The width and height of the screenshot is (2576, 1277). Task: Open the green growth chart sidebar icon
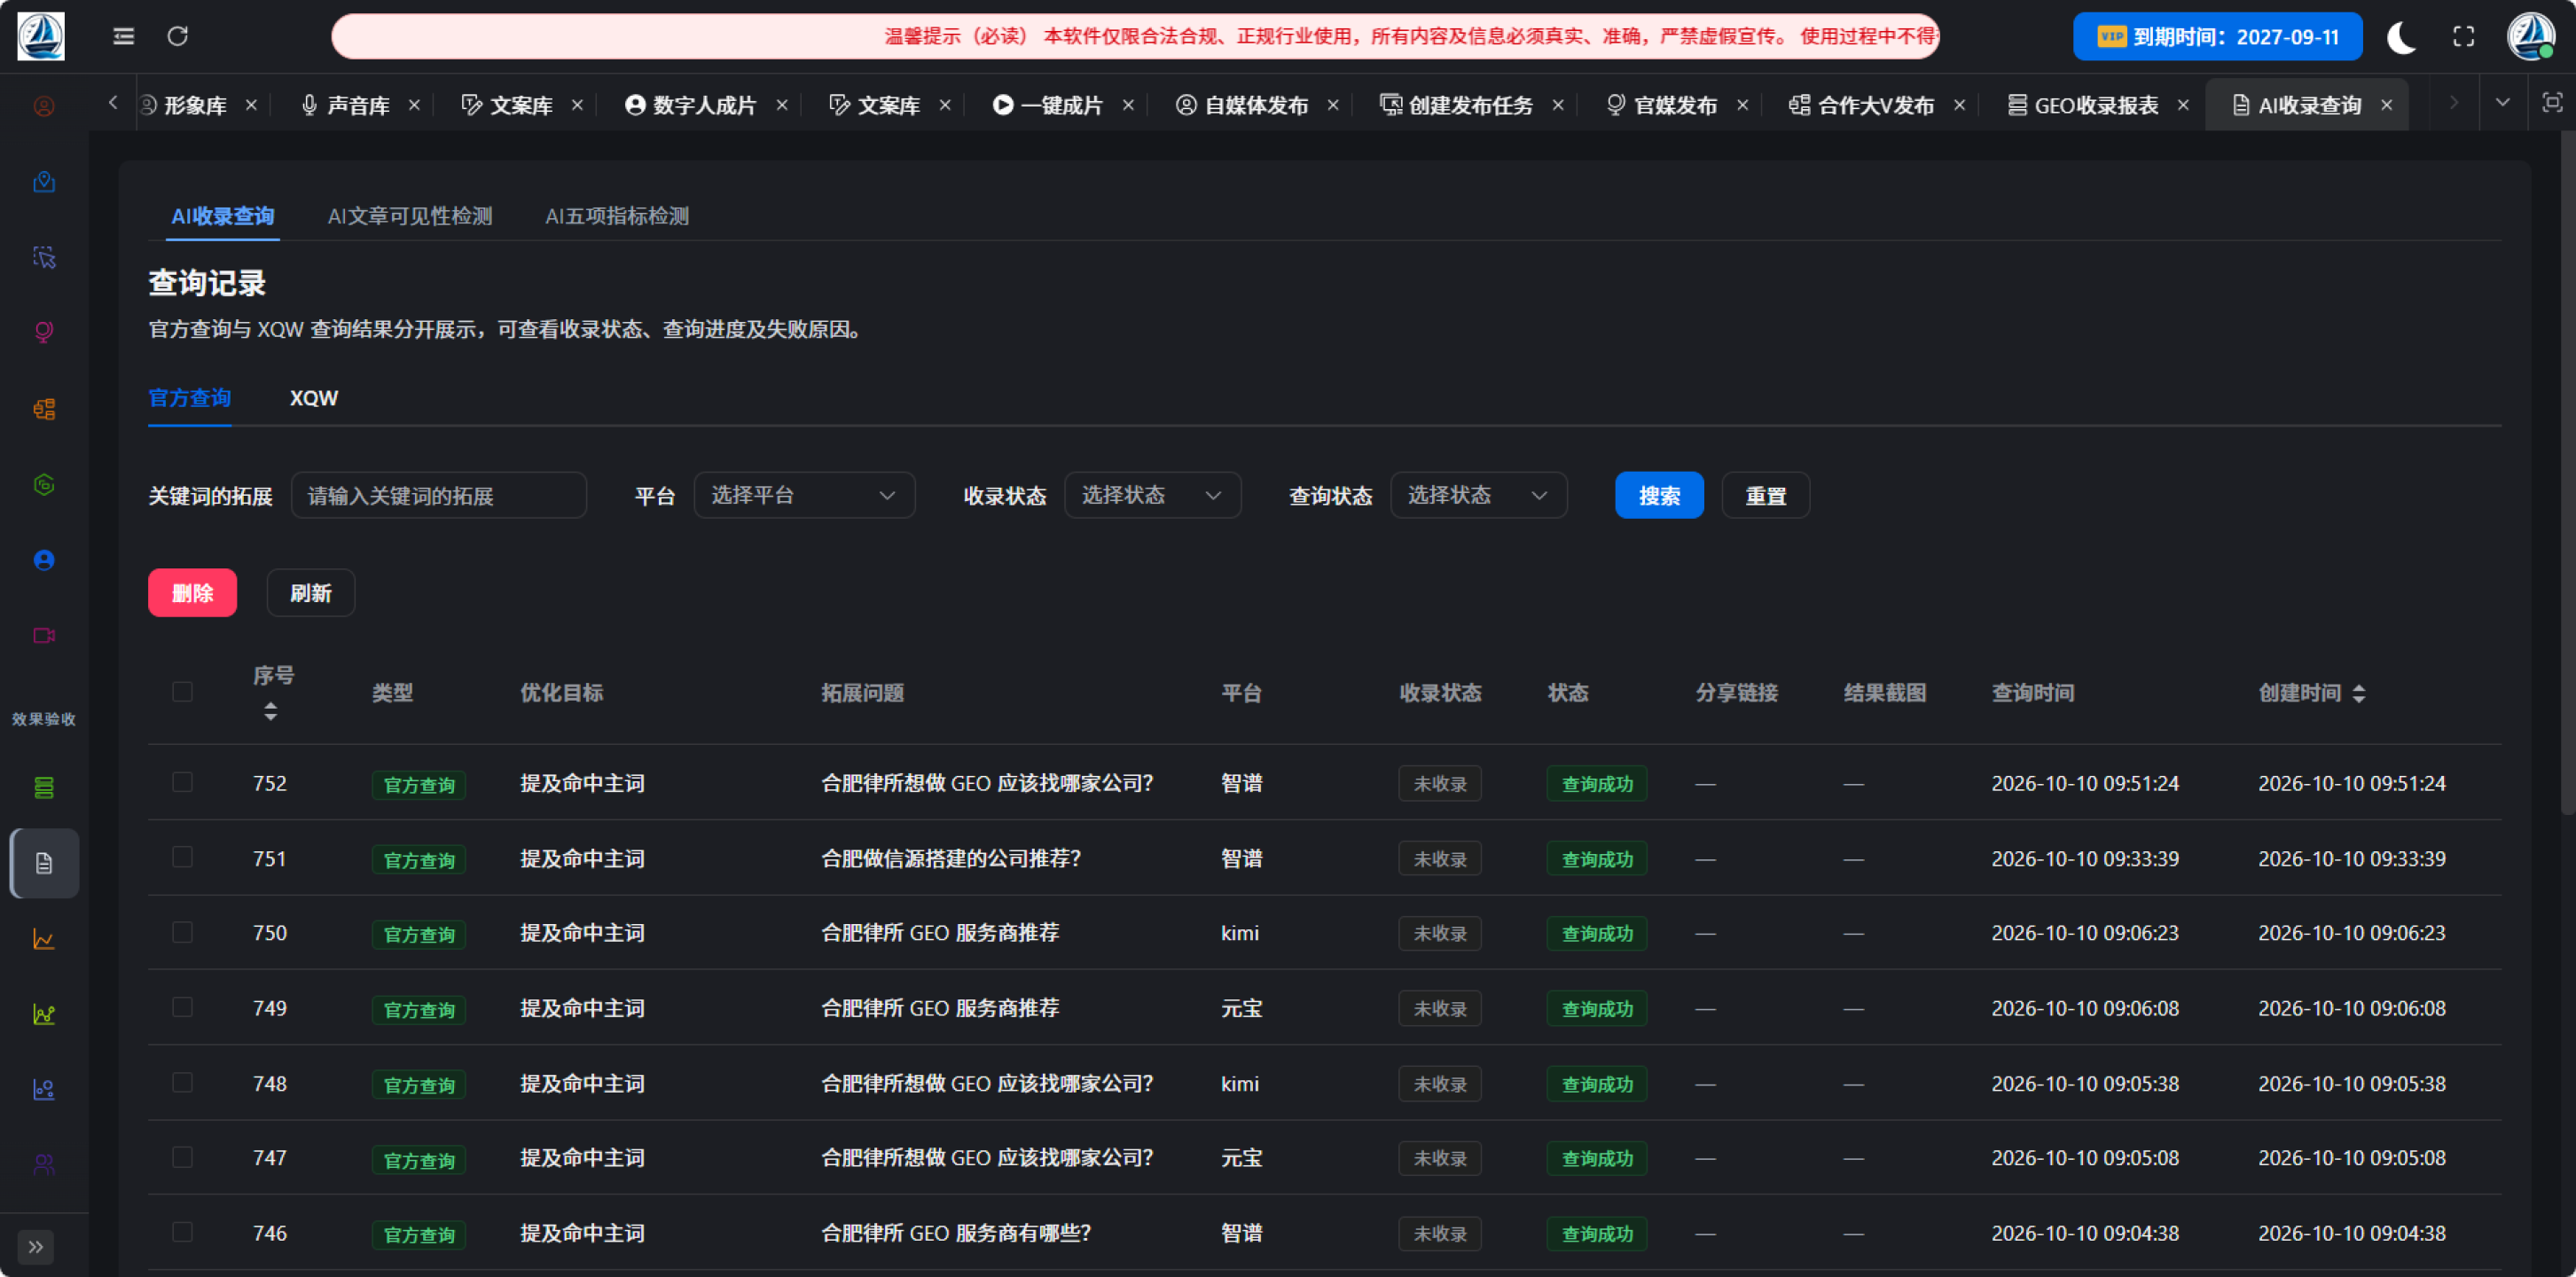[44, 1015]
